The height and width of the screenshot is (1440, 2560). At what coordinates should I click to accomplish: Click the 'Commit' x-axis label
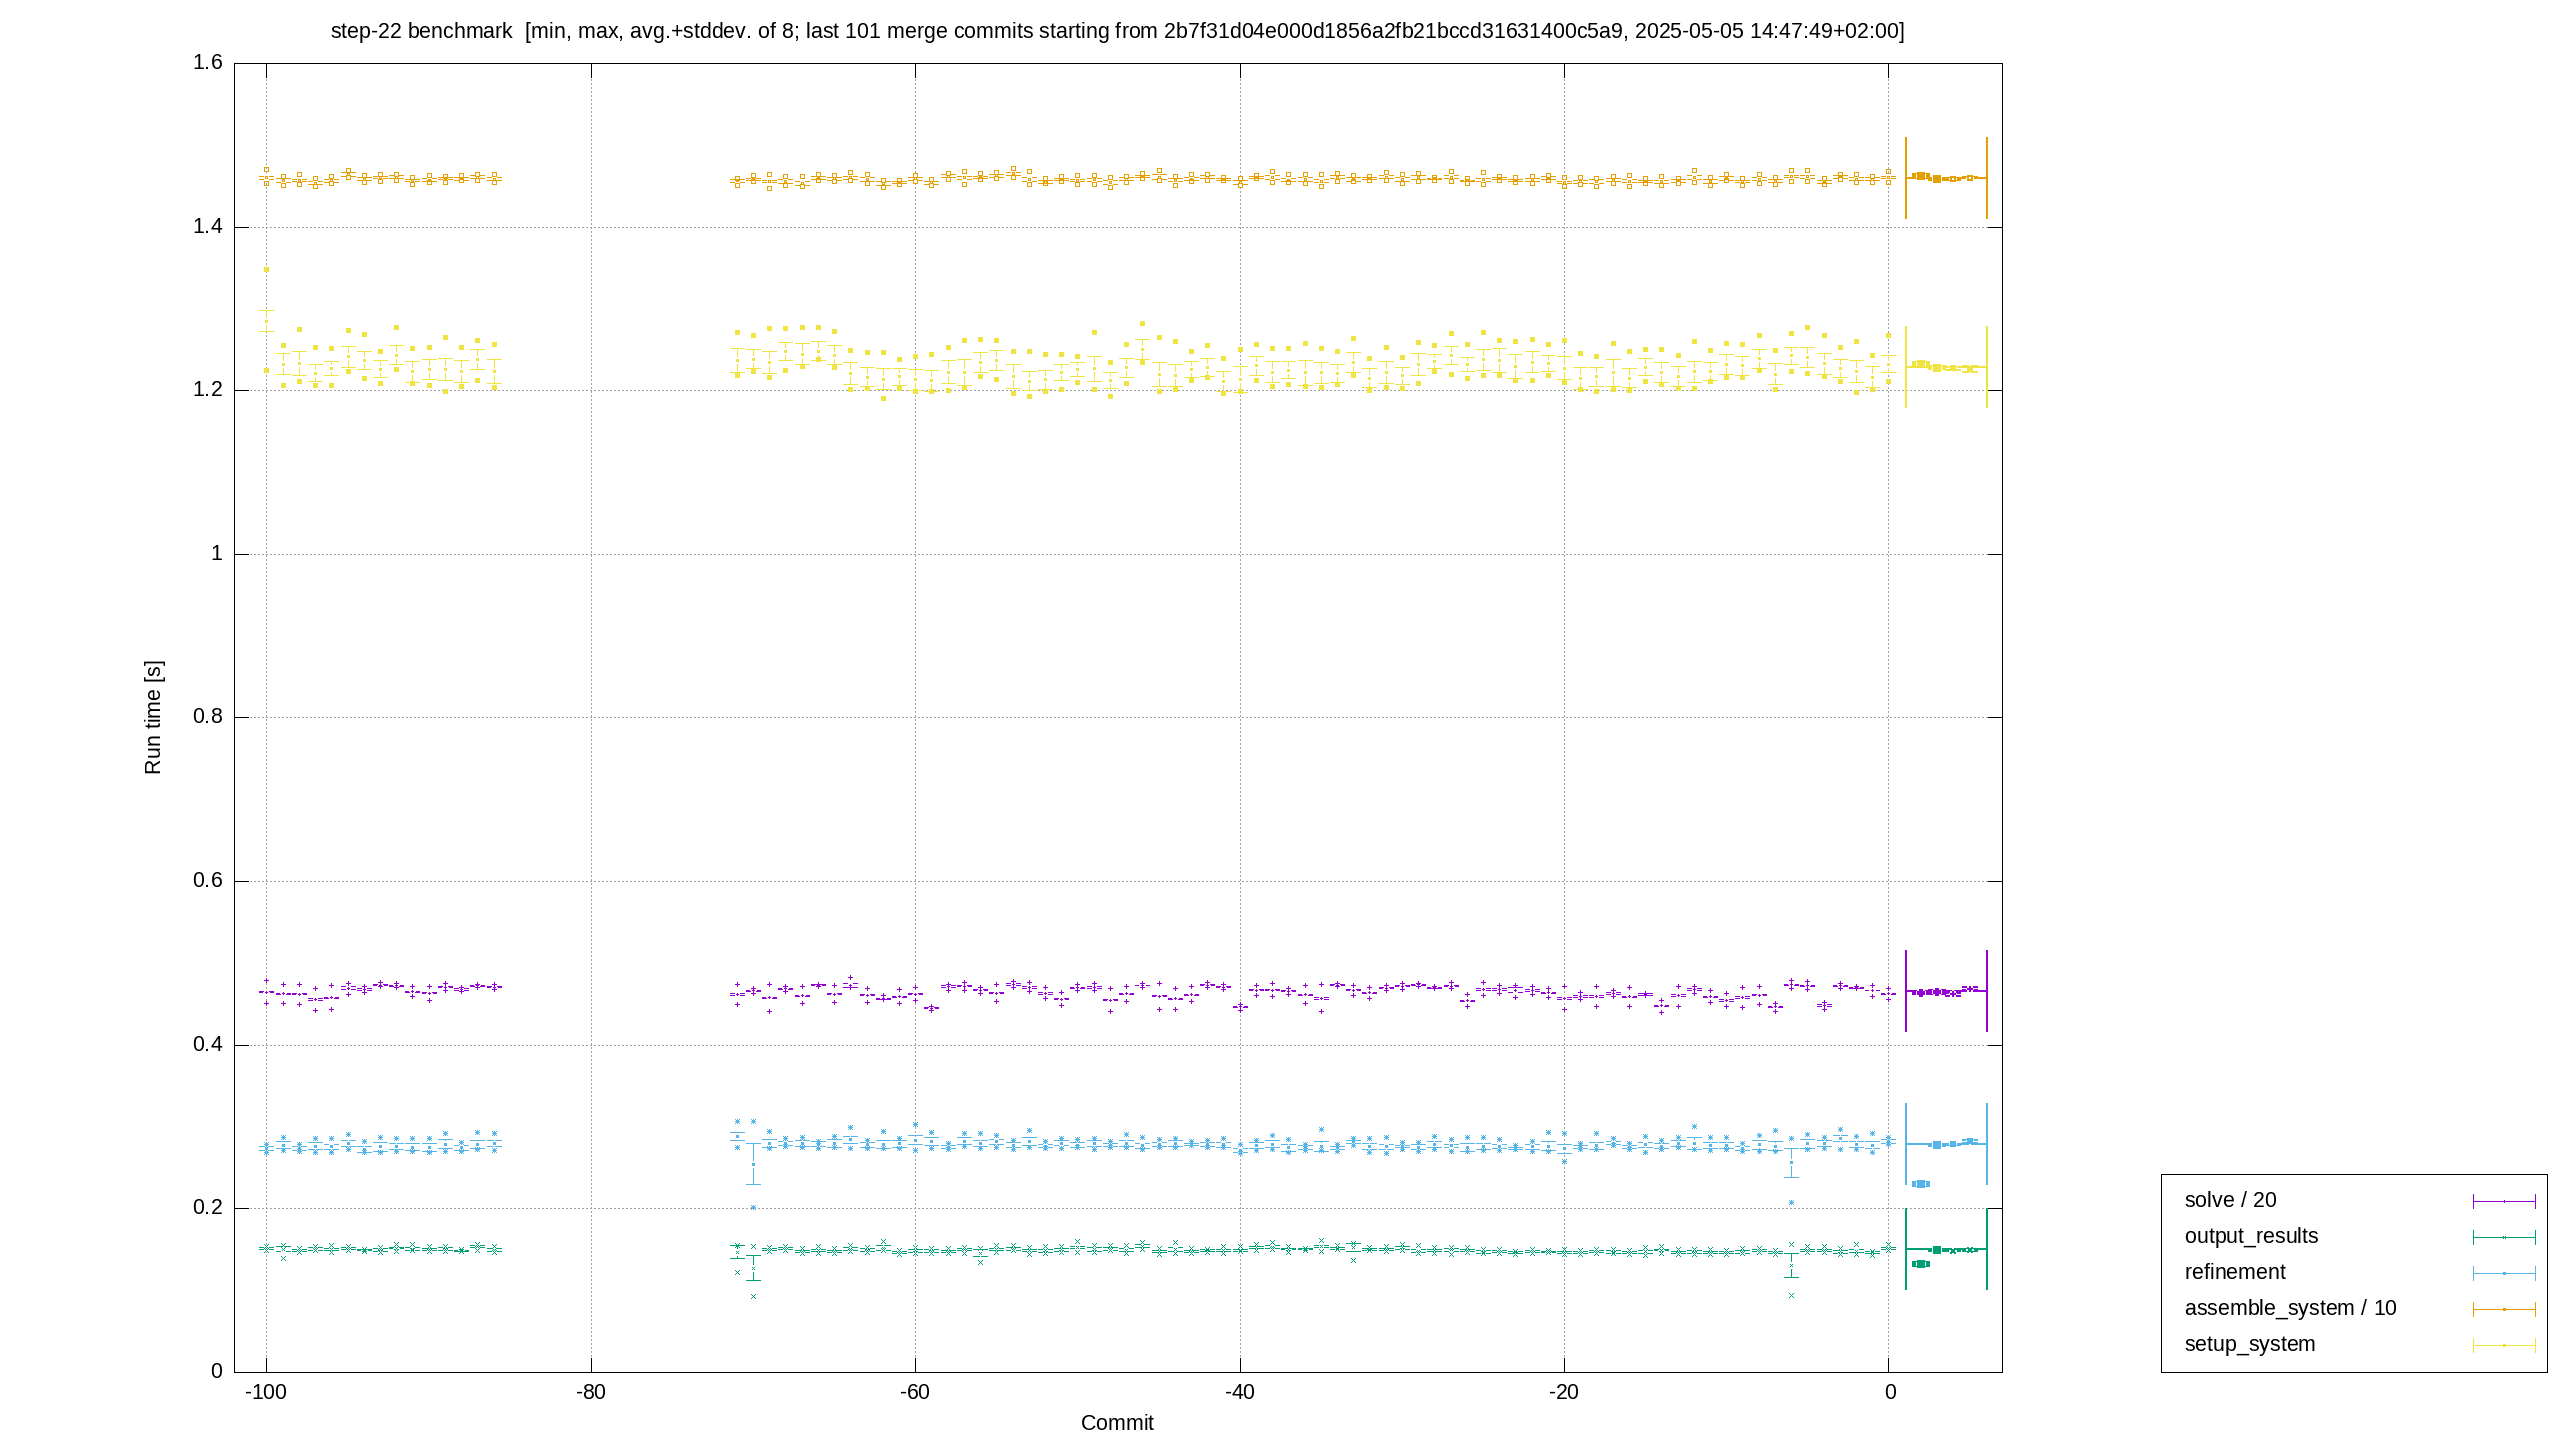coord(1117,1423)
